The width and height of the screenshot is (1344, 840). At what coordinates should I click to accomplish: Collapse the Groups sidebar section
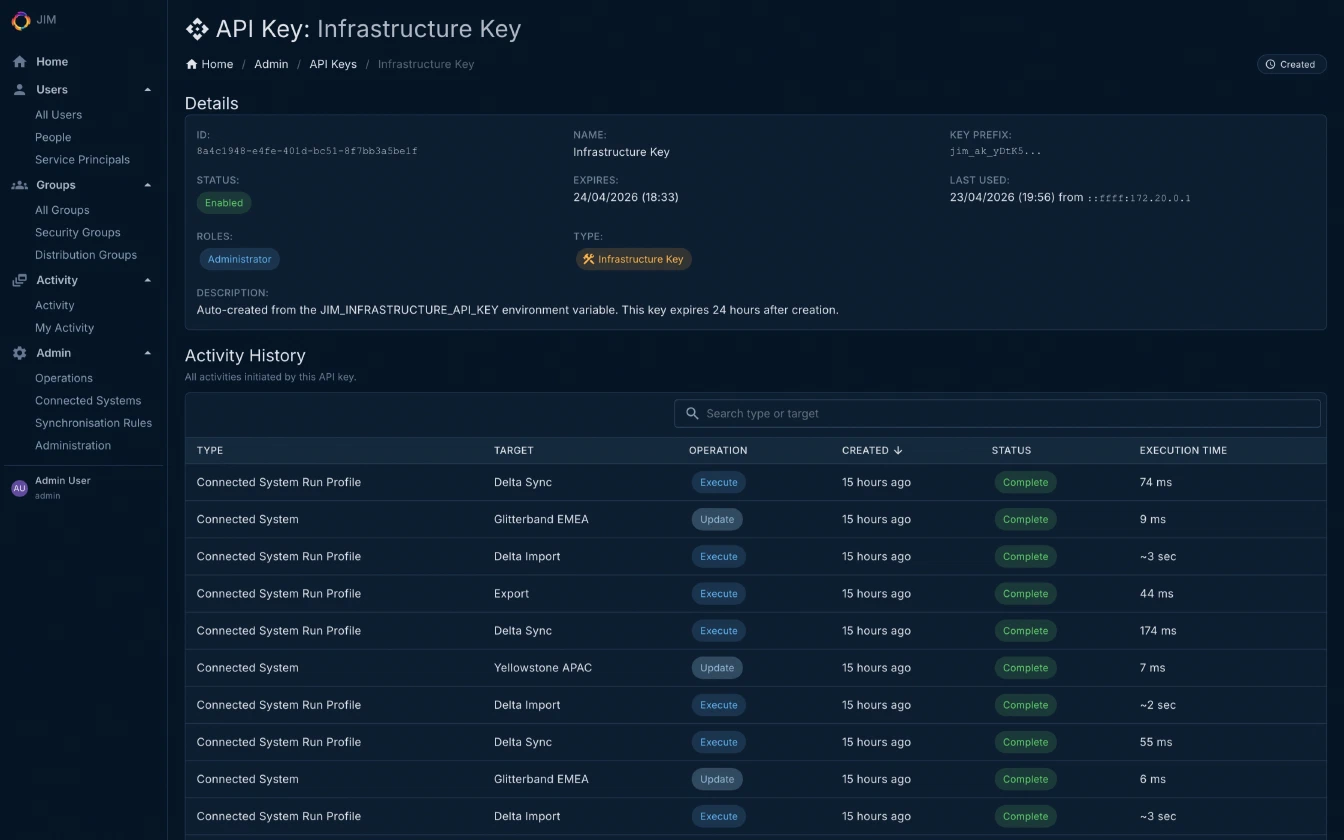coord(147,184)
